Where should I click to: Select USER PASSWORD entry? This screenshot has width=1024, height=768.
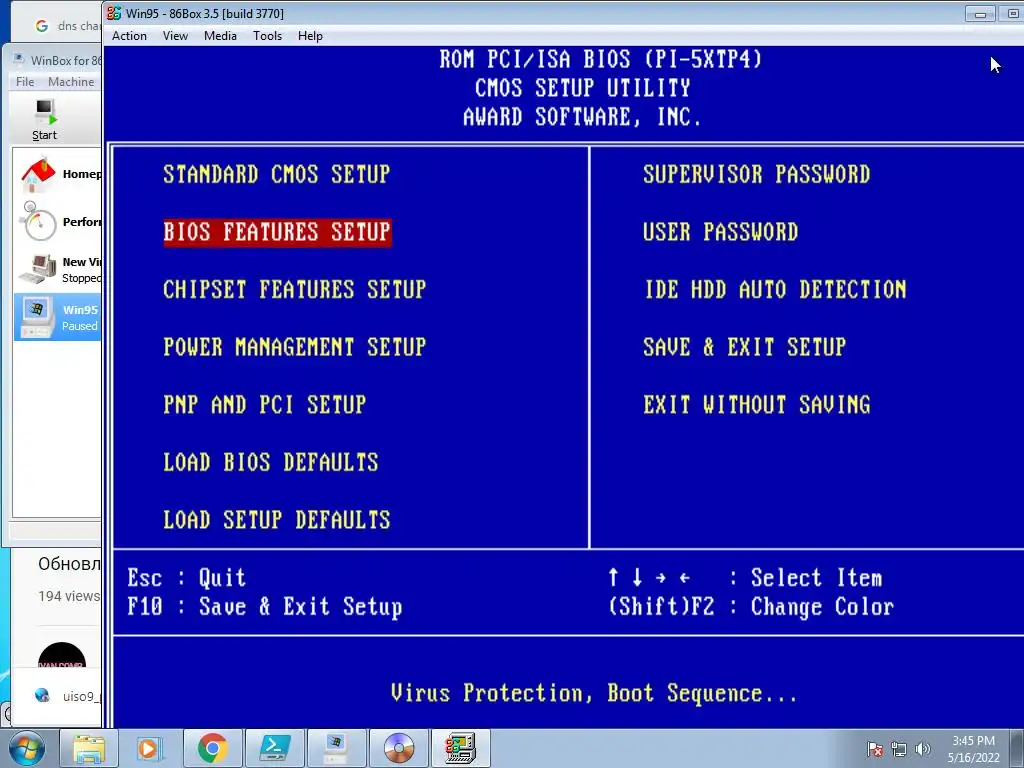[x=720, y=232]
